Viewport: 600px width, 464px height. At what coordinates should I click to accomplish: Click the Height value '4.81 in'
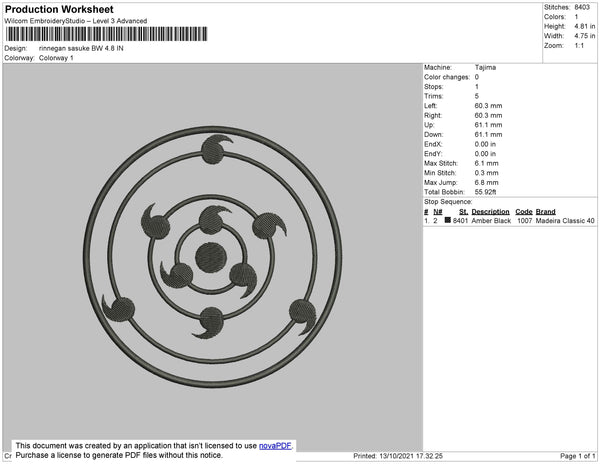point(585,26)
